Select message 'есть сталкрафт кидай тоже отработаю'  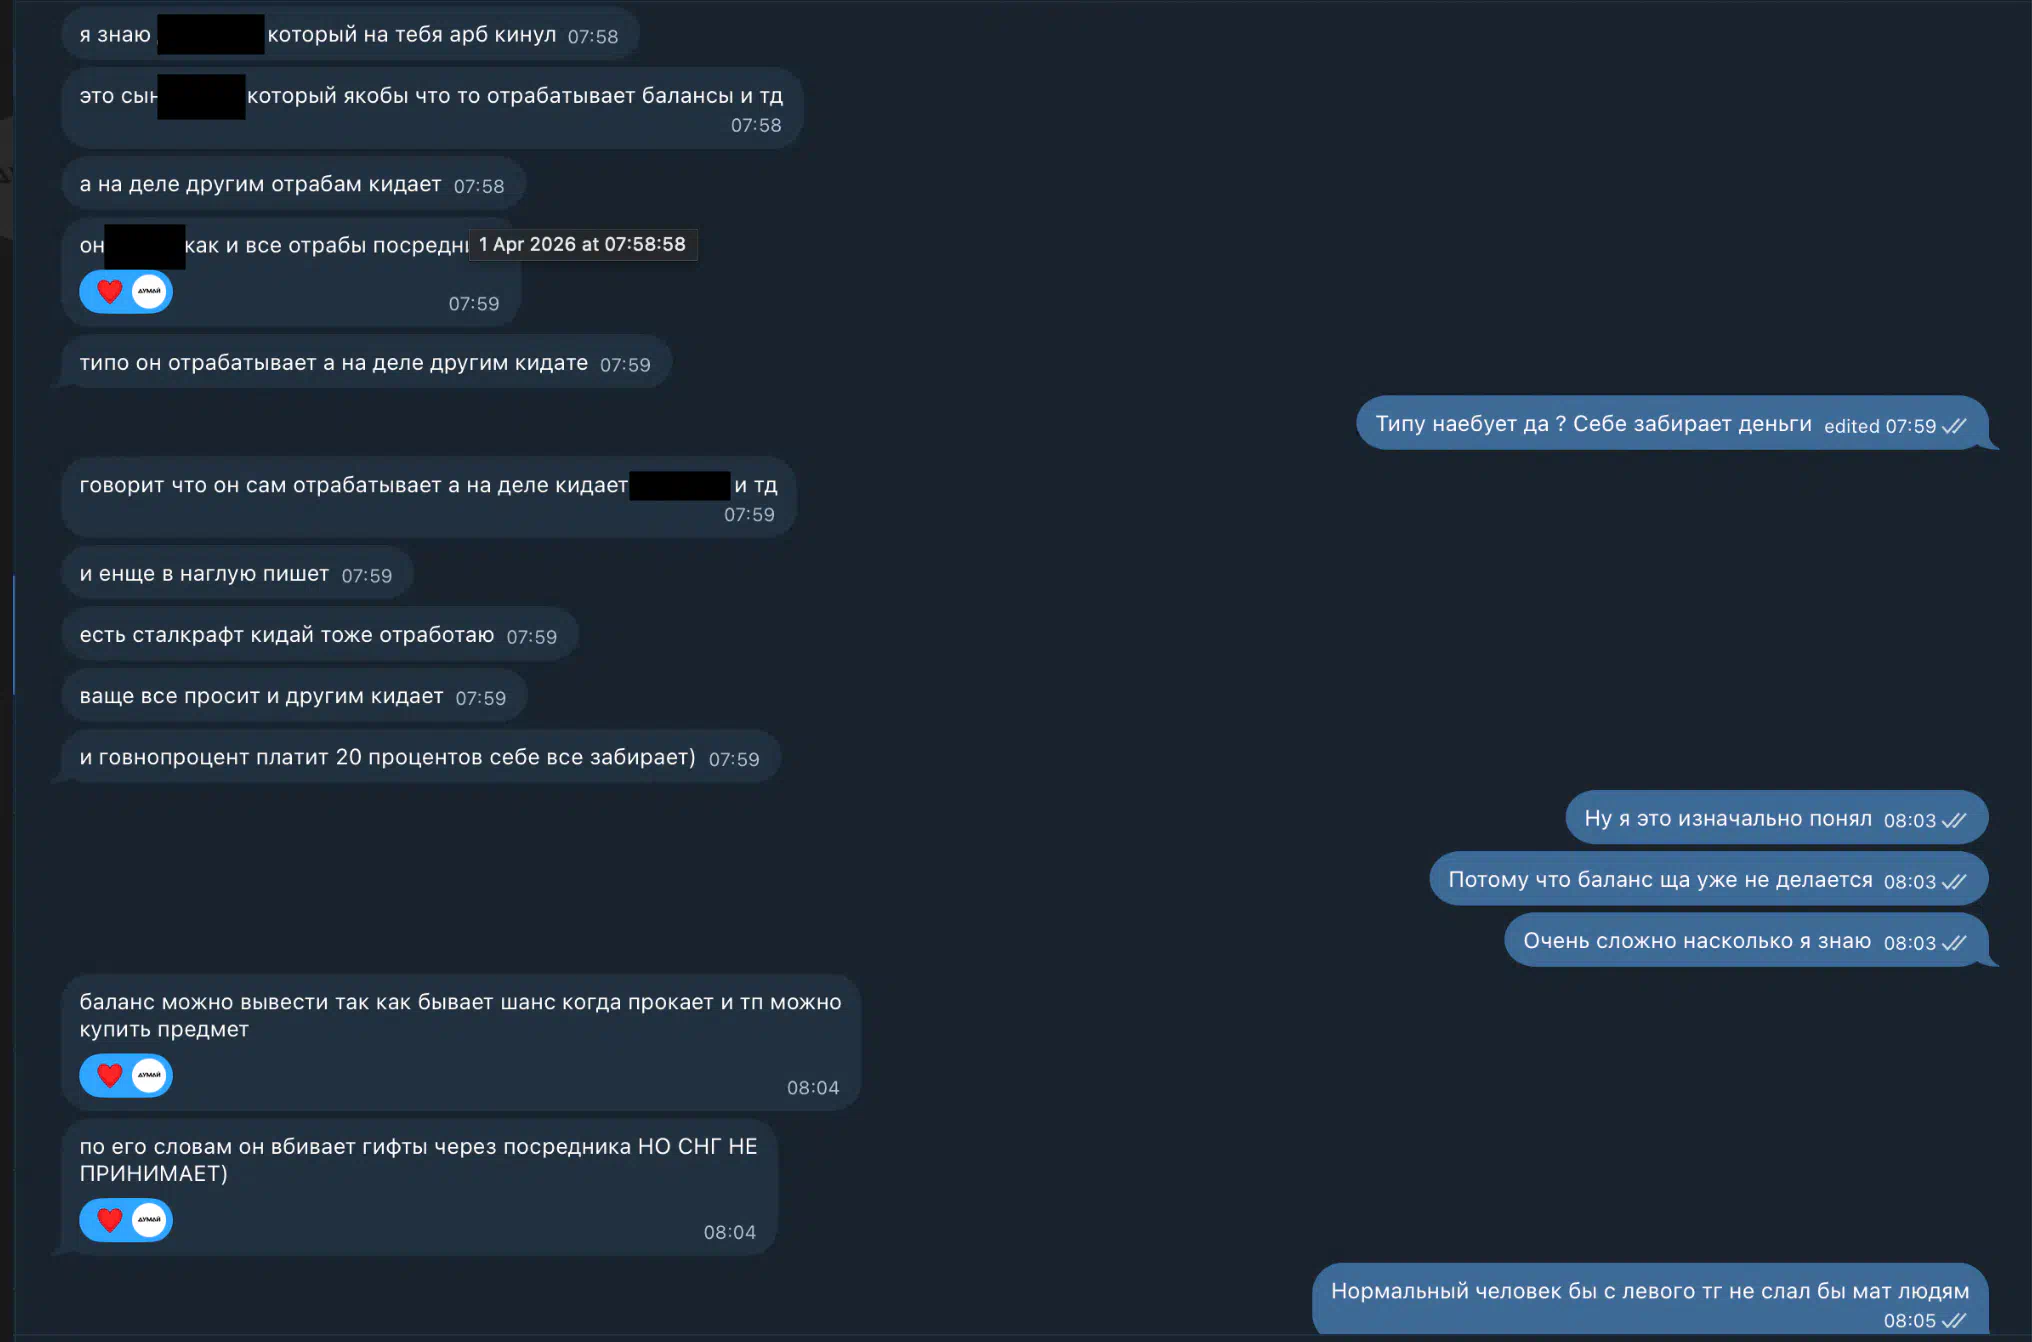pos(320,635)
